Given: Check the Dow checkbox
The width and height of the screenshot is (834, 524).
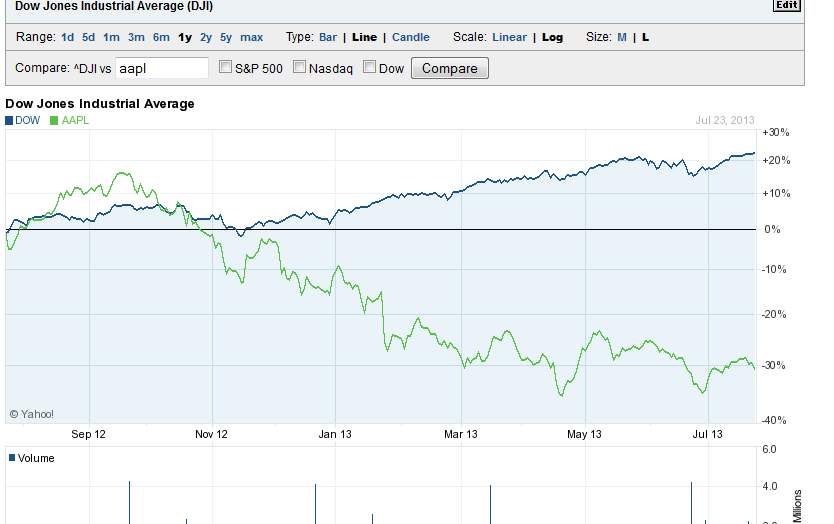Looking at the screenshot, I should tap(369, 67).
